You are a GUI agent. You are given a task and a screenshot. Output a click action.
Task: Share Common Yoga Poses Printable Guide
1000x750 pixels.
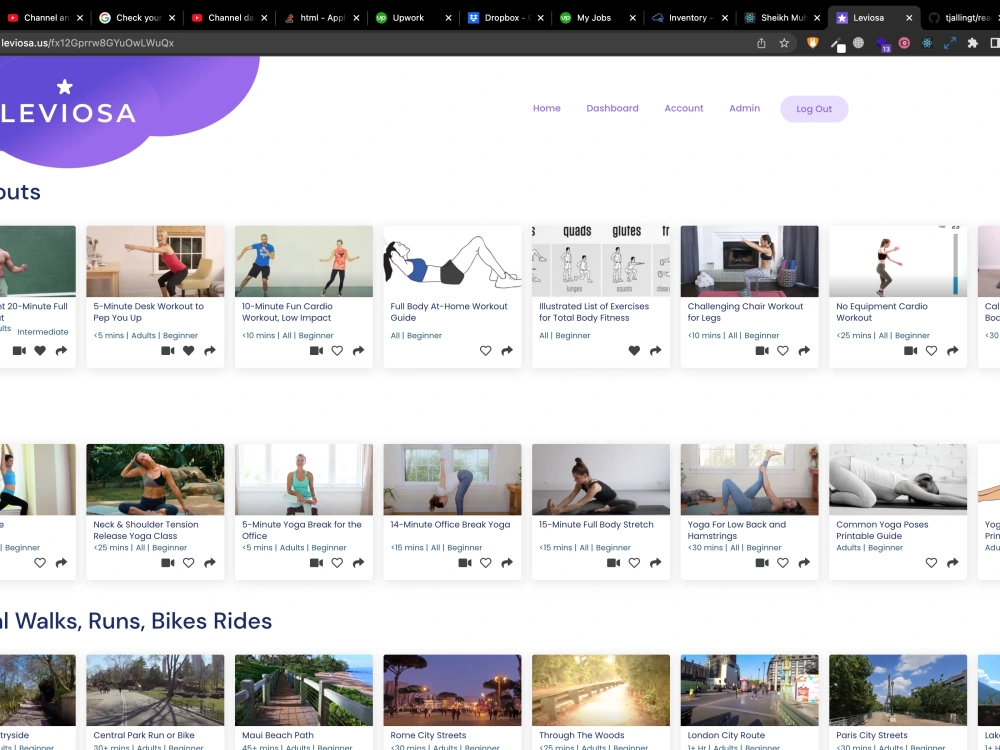953,563
